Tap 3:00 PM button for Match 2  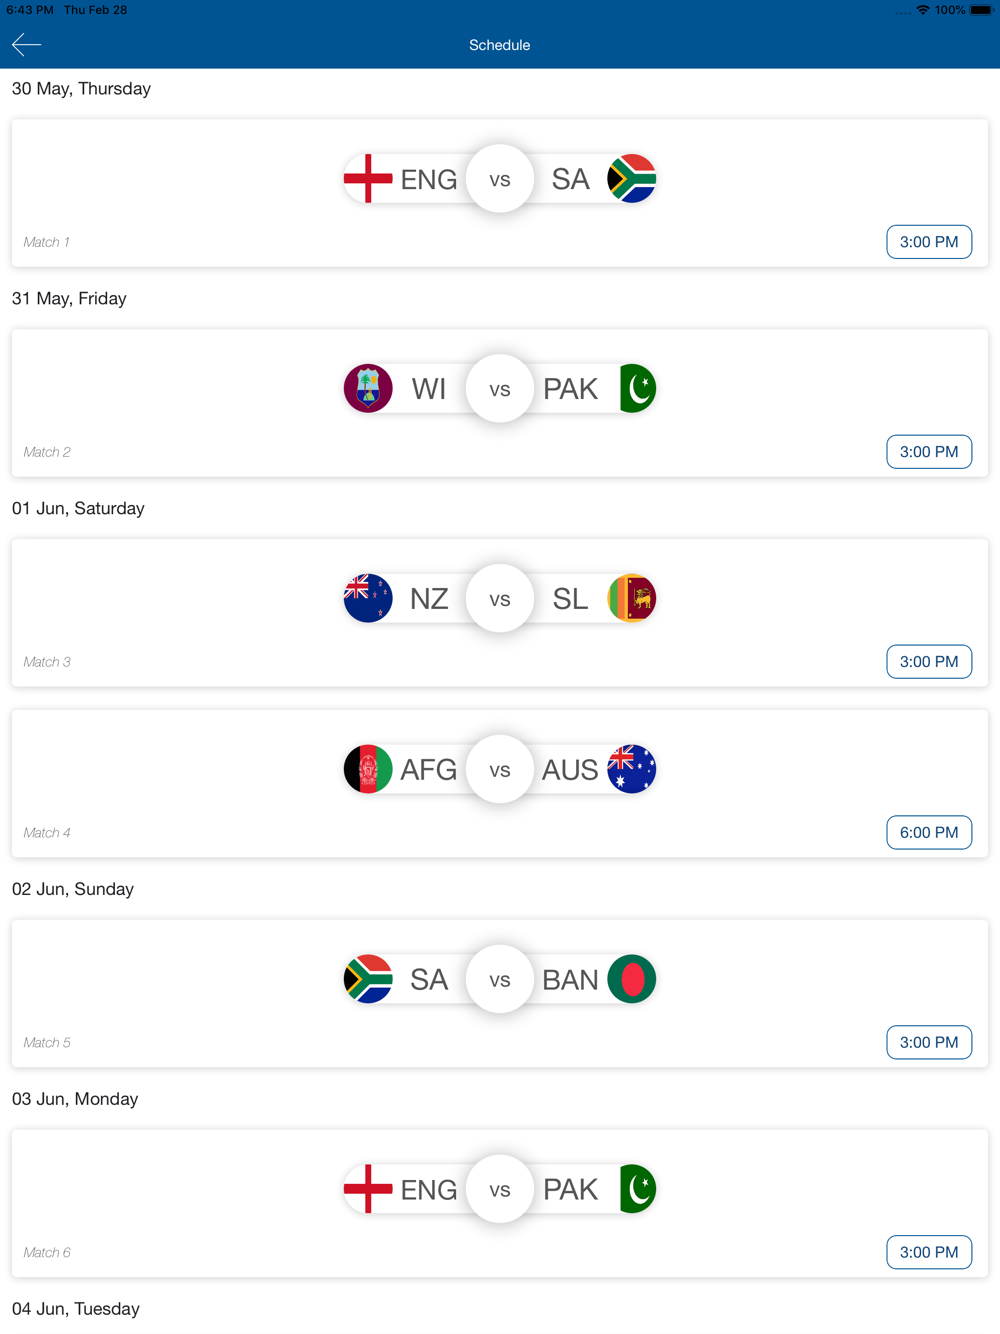929,452
